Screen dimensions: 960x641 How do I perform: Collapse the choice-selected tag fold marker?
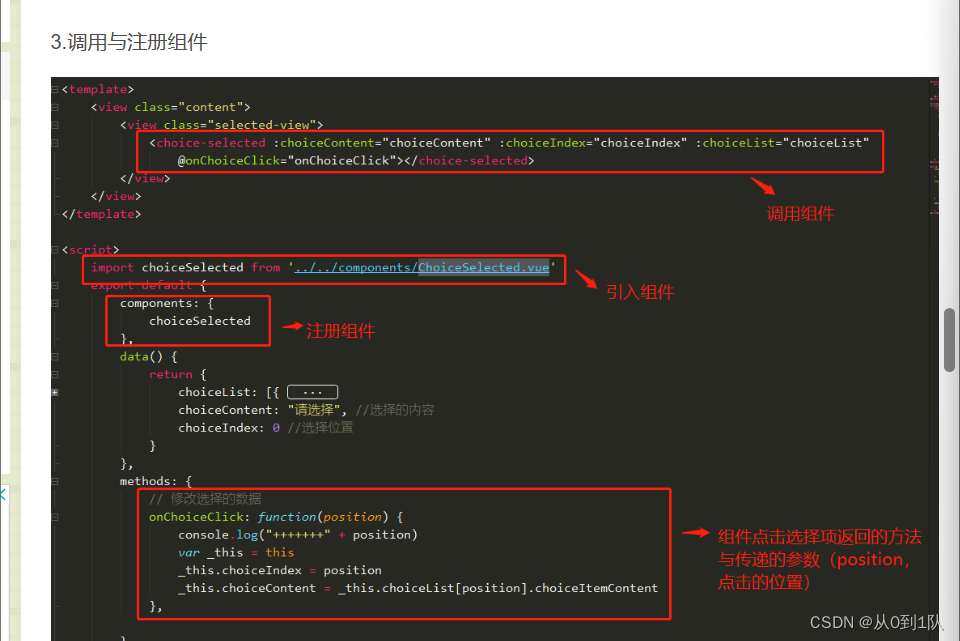(x=55, y=143)
